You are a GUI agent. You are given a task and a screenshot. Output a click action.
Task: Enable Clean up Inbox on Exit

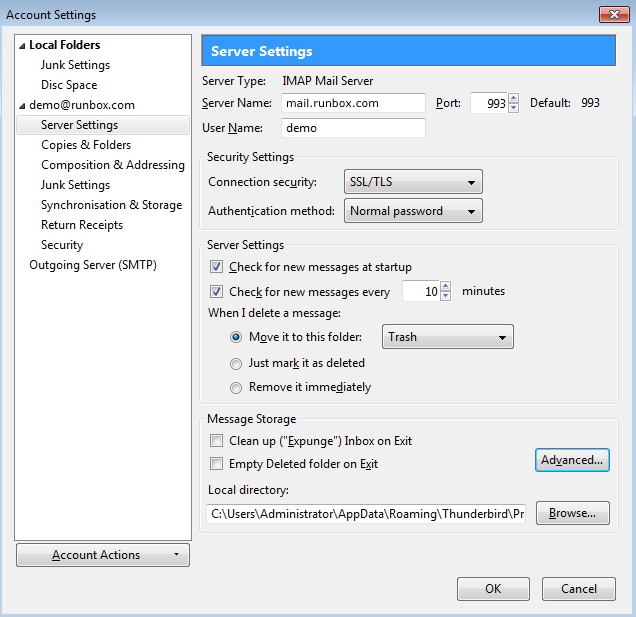(217, 441)
